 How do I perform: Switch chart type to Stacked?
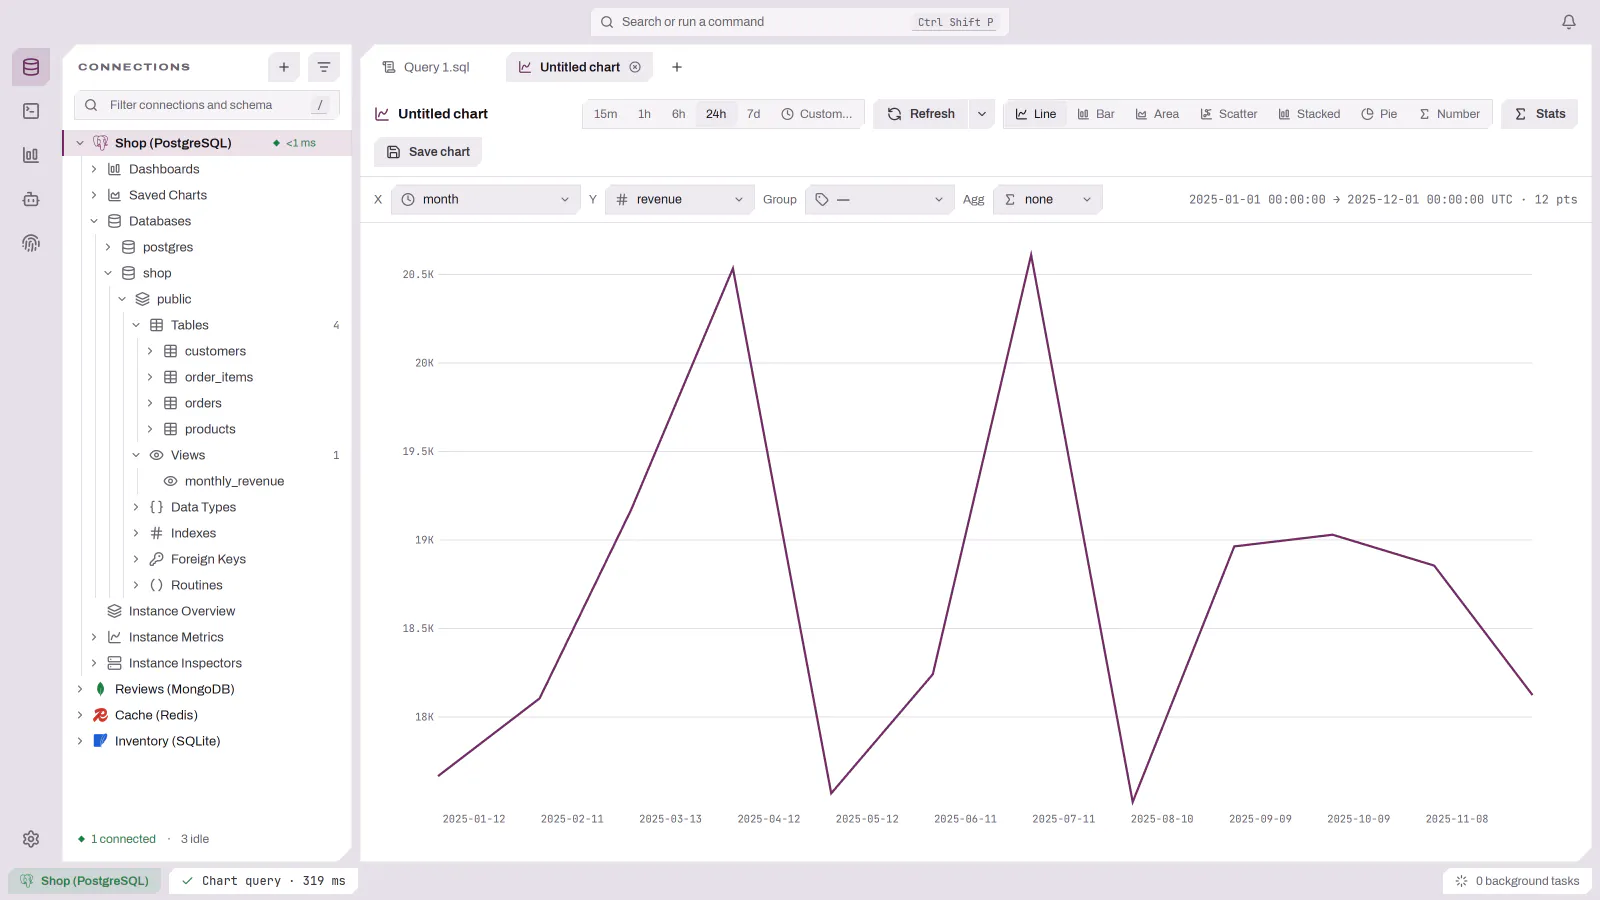[1309, 114]
